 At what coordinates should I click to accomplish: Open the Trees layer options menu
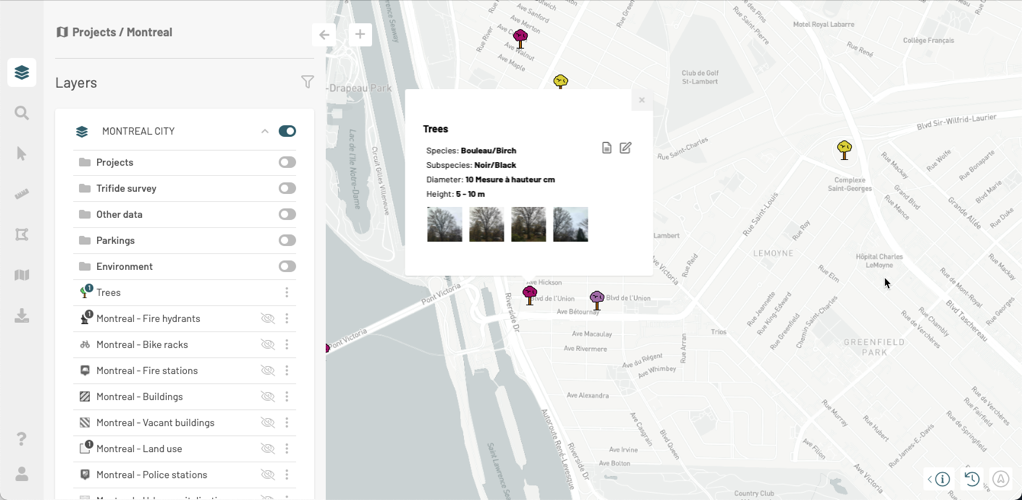click(x=287, y=293)
